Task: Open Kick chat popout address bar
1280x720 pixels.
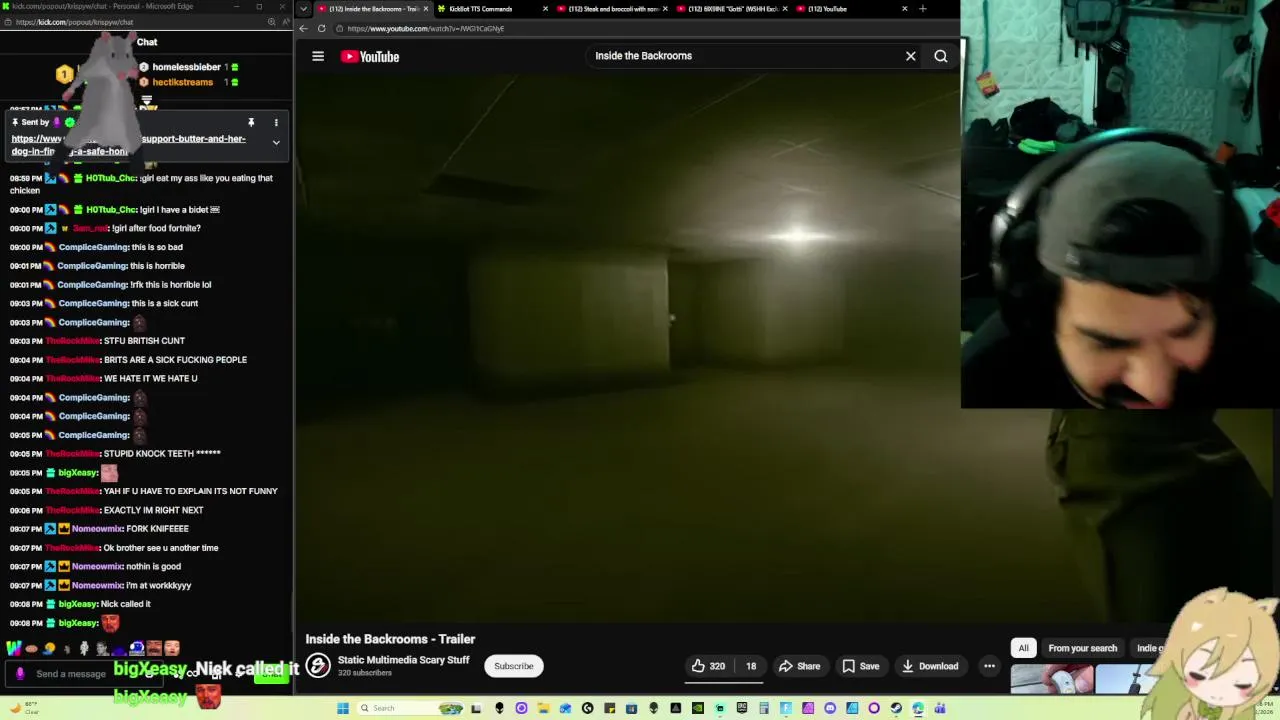Action: 73,21
